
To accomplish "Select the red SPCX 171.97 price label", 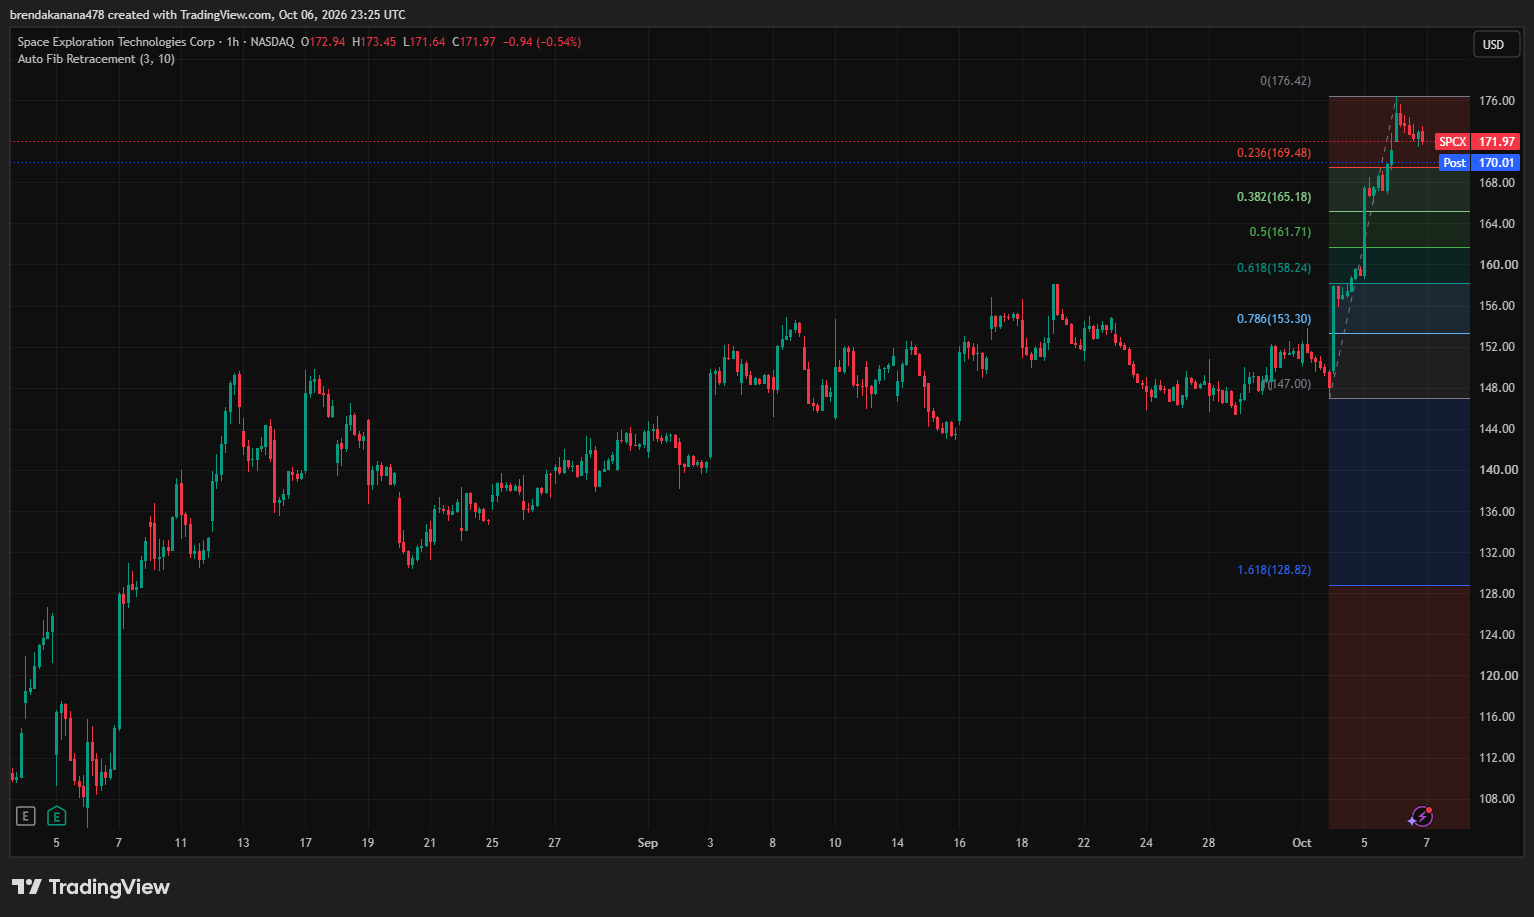I will pyautogui.click(x=1477, y=142).
